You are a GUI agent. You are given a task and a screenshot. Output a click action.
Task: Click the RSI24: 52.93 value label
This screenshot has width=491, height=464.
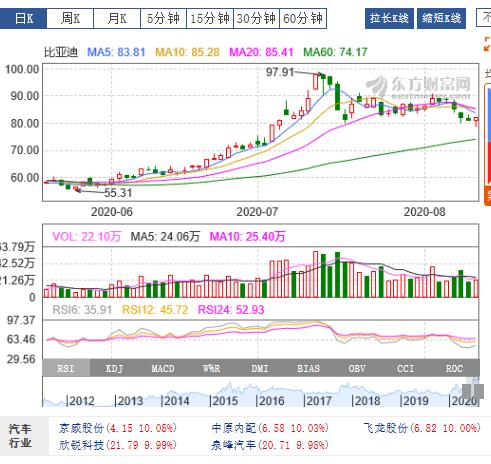[231, 310]
